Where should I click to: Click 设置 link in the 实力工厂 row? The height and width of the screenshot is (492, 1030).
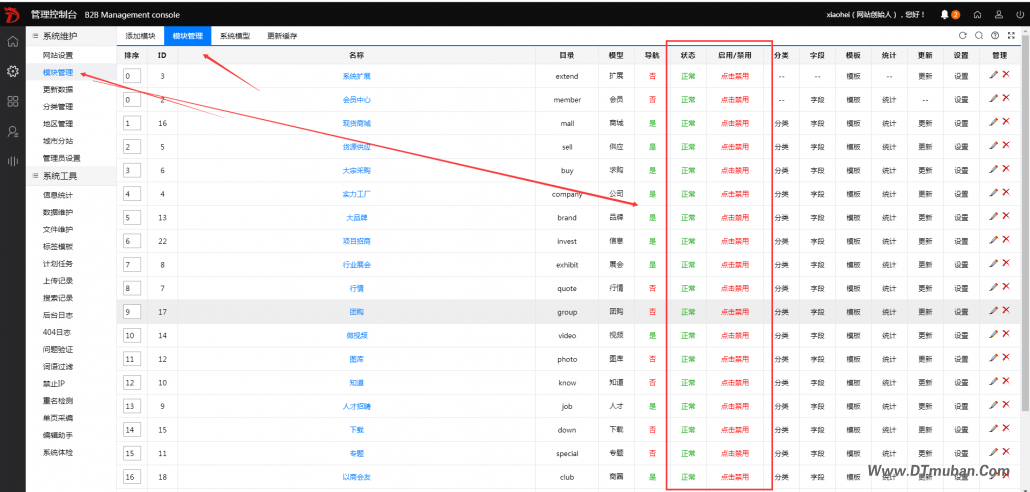point(960,194)
